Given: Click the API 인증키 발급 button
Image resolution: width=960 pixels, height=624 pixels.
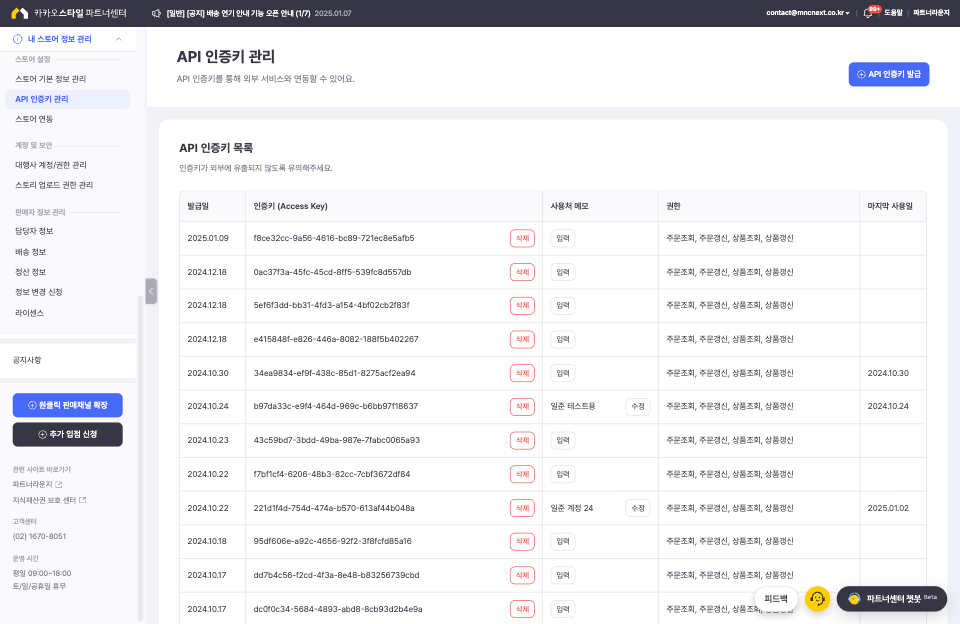Looking at the screenshot, I should point(888,74).
